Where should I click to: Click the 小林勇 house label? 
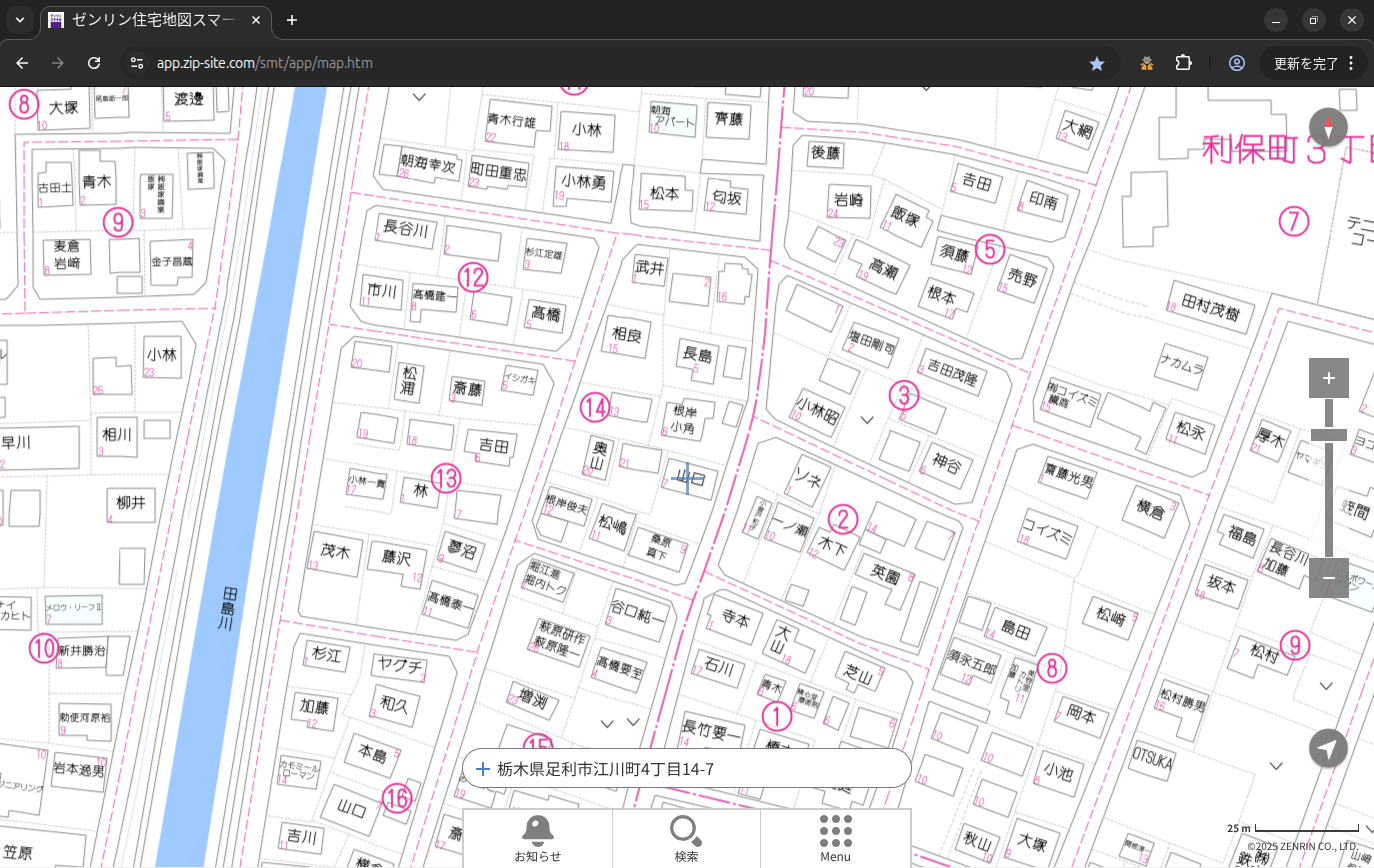(x=584, y=182)
